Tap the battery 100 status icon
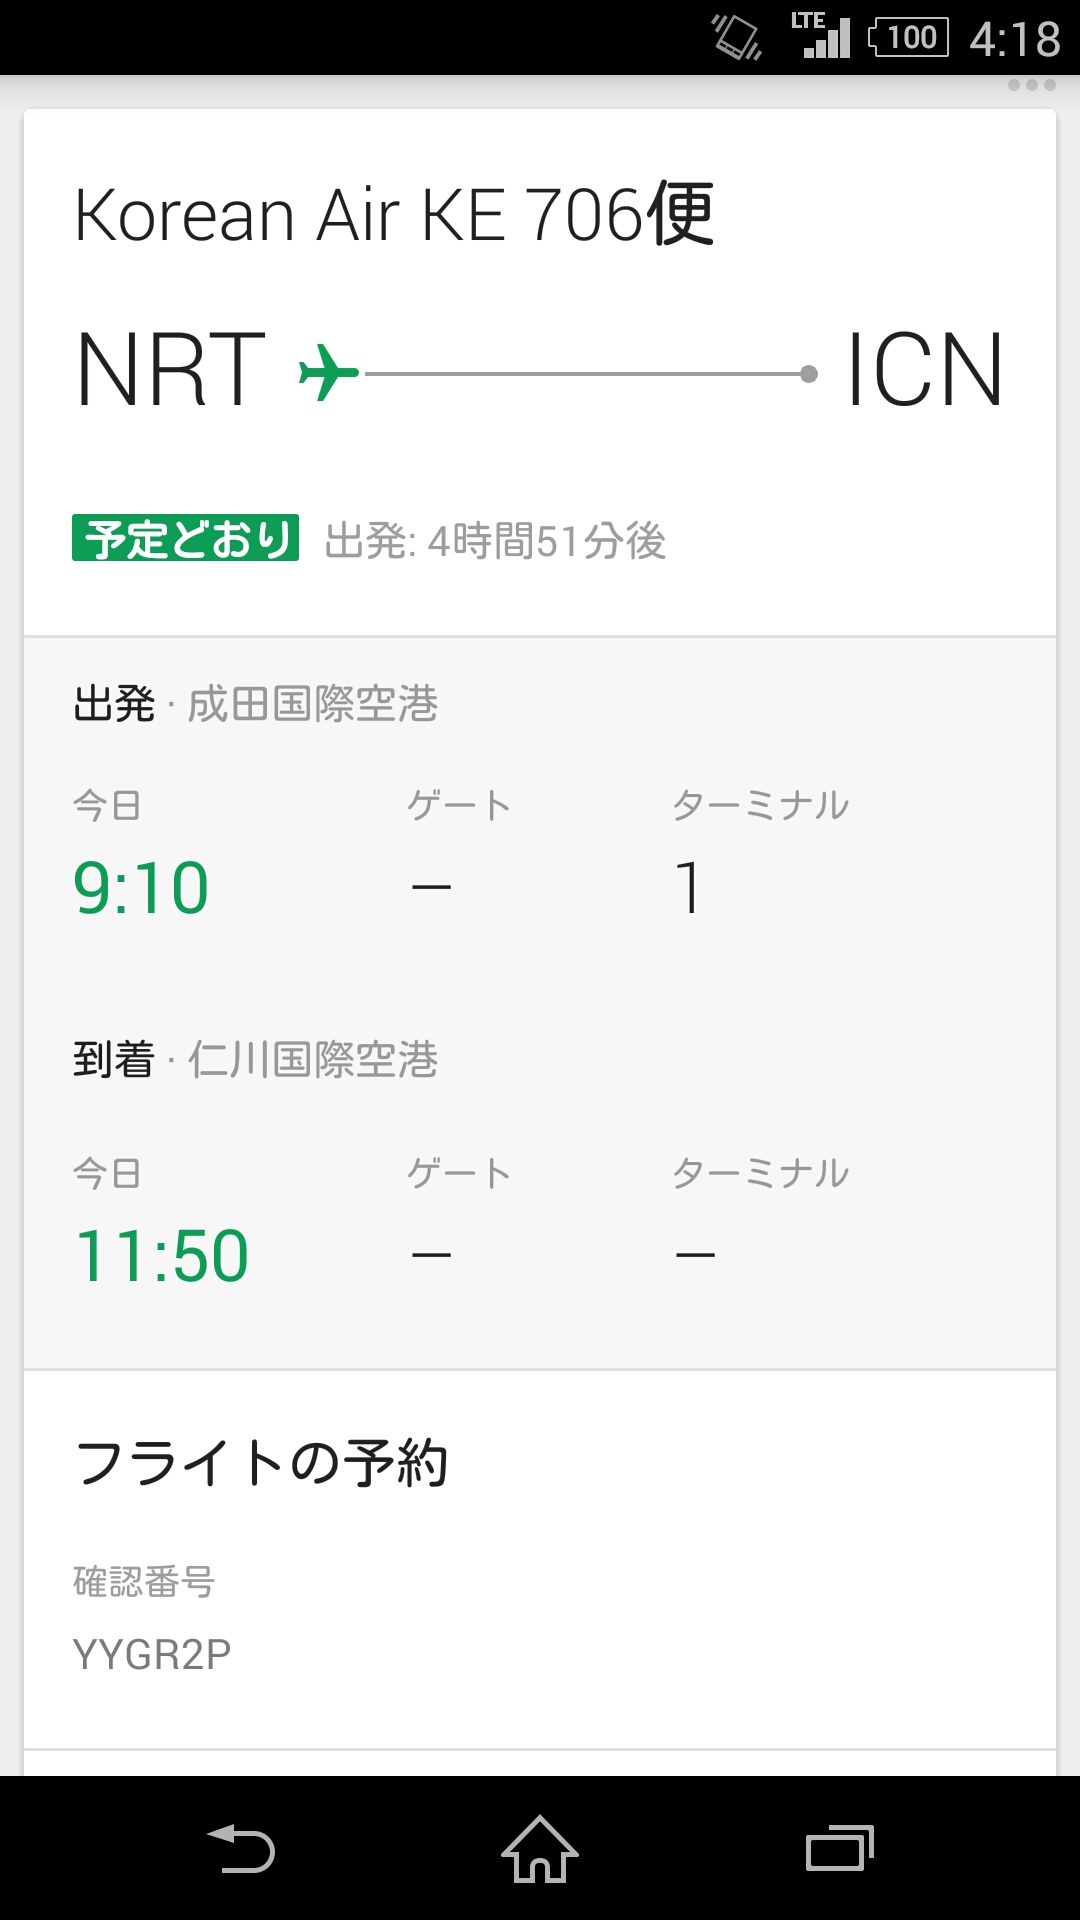1080x1920 pixels. tap(908, 38)
